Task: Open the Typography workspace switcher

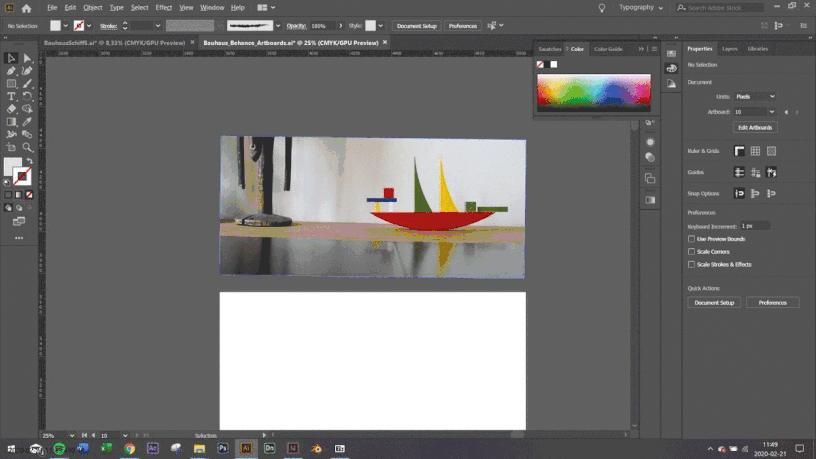Action: tap(641, 8)
